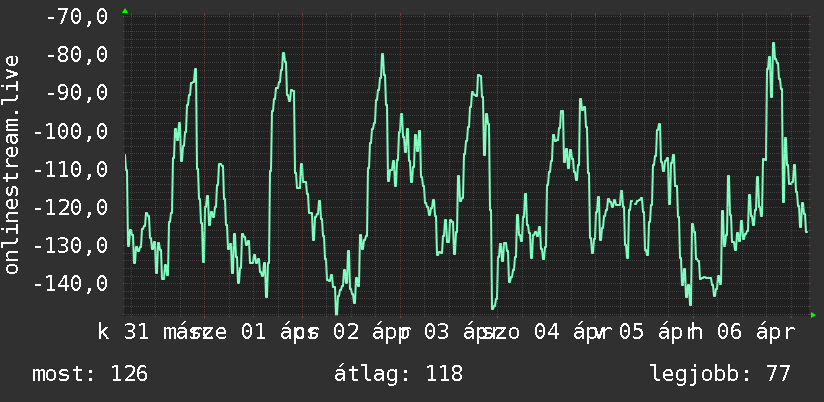
Task: Click the 'legjobb: 77' best value
Action: pyautogui.click(x=720, y=374)
